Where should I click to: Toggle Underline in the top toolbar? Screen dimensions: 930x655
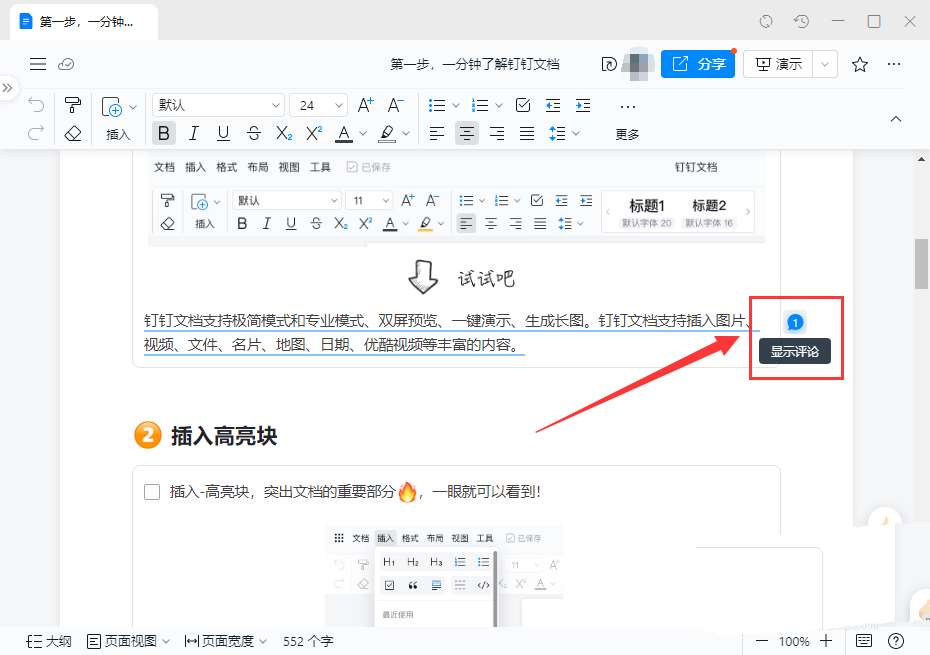(x=223, y=133)
